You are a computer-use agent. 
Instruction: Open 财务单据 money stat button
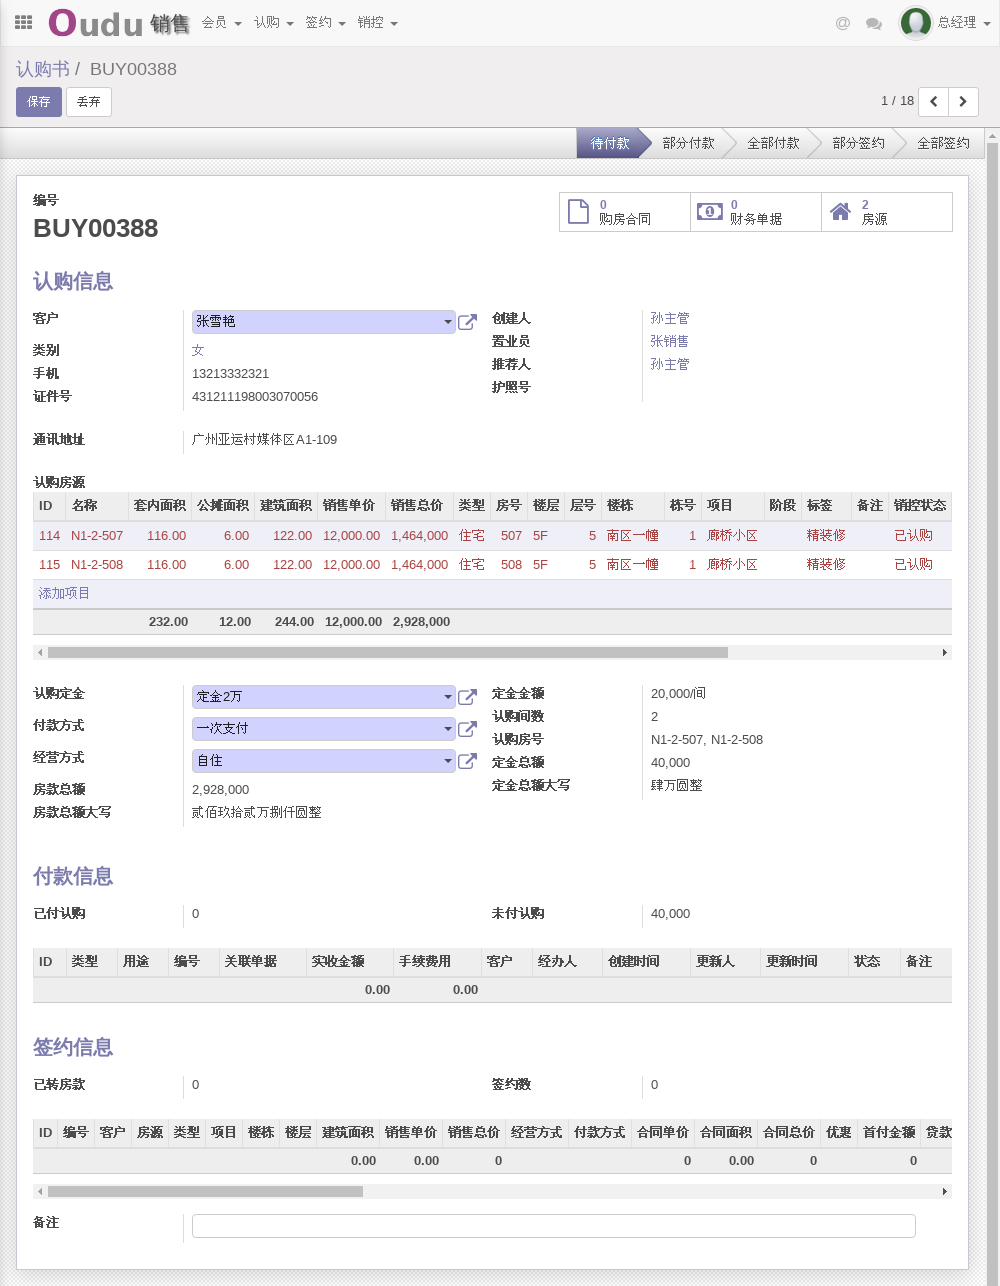[x=756, y=212]
